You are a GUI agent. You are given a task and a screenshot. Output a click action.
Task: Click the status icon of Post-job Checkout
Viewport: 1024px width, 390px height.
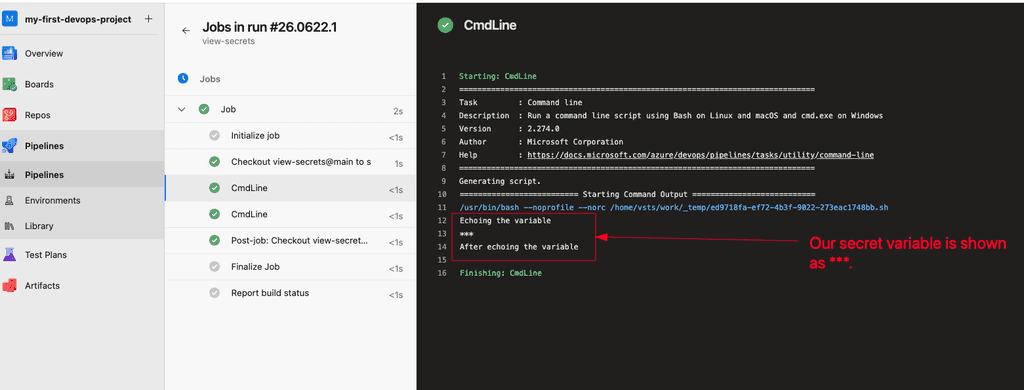click(x=214, y=240)
